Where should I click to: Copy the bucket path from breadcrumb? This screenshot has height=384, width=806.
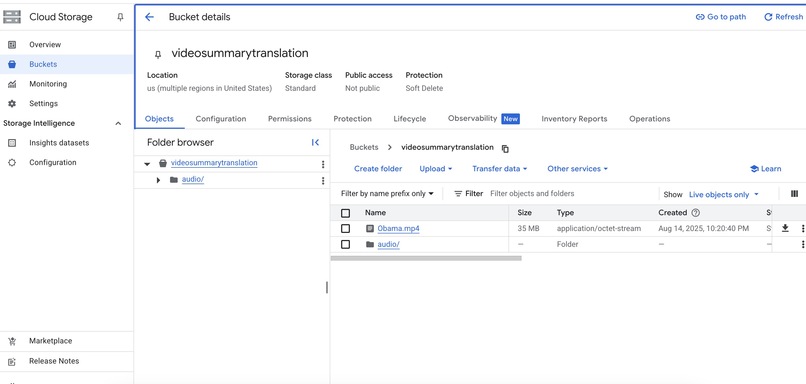click(x=505, y=149)
